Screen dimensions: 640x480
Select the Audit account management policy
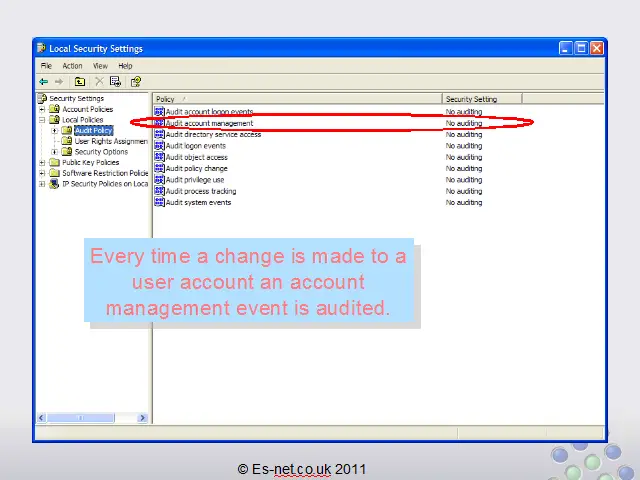click(x=209, y=124)
